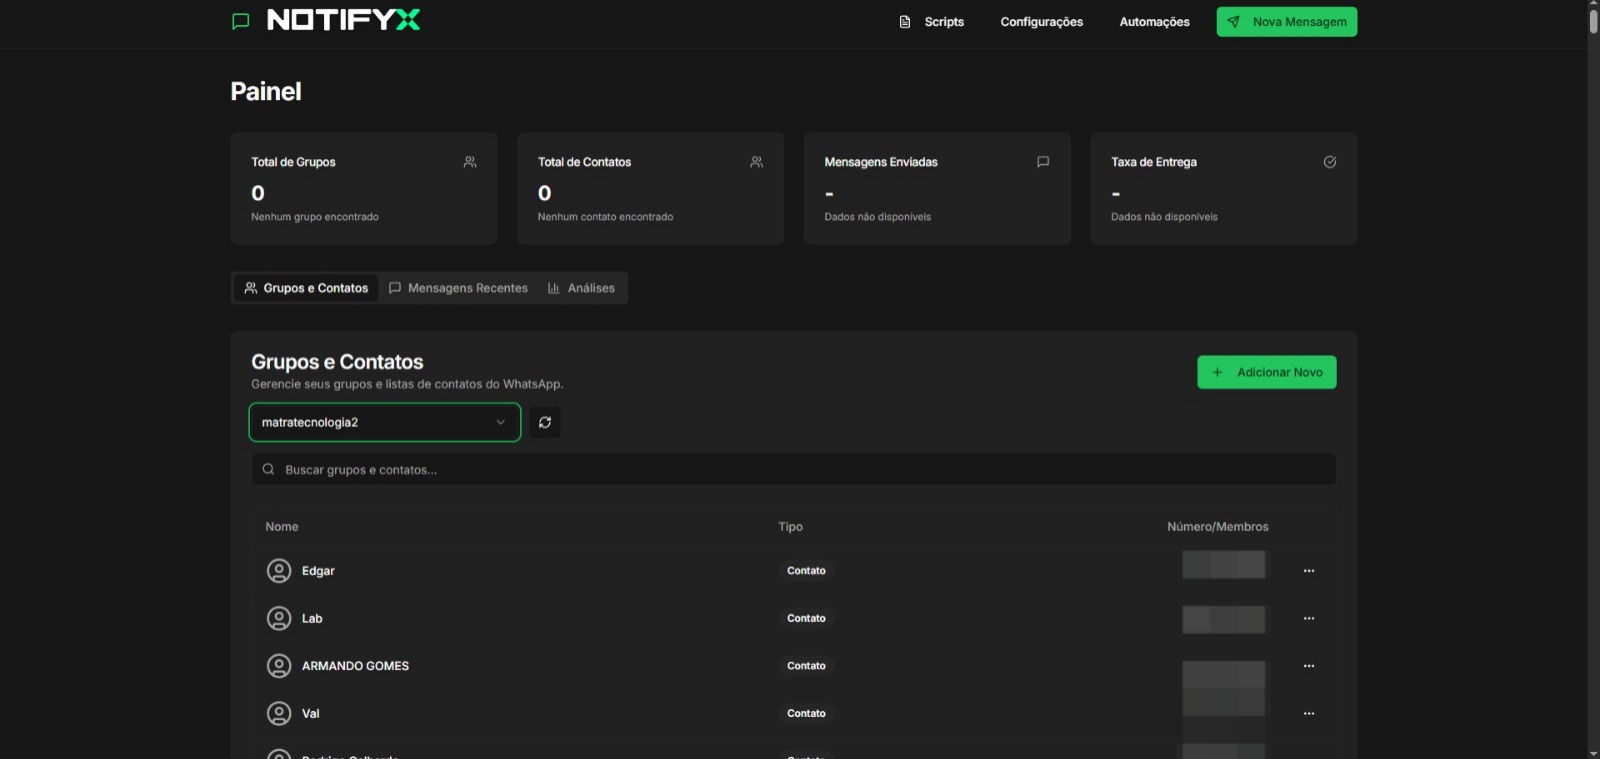Open the Scripts menu item
Image resolution: width=1600 pixels, height=759 pixels.
[932, 22]
